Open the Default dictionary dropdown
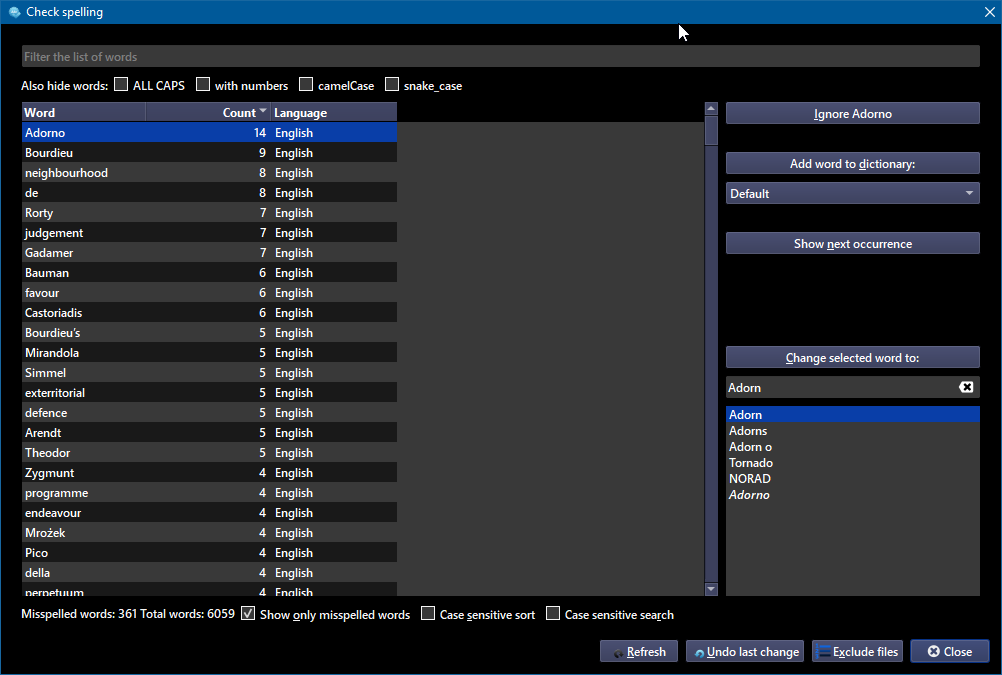Screen dimensions: 1002x675 852,193
